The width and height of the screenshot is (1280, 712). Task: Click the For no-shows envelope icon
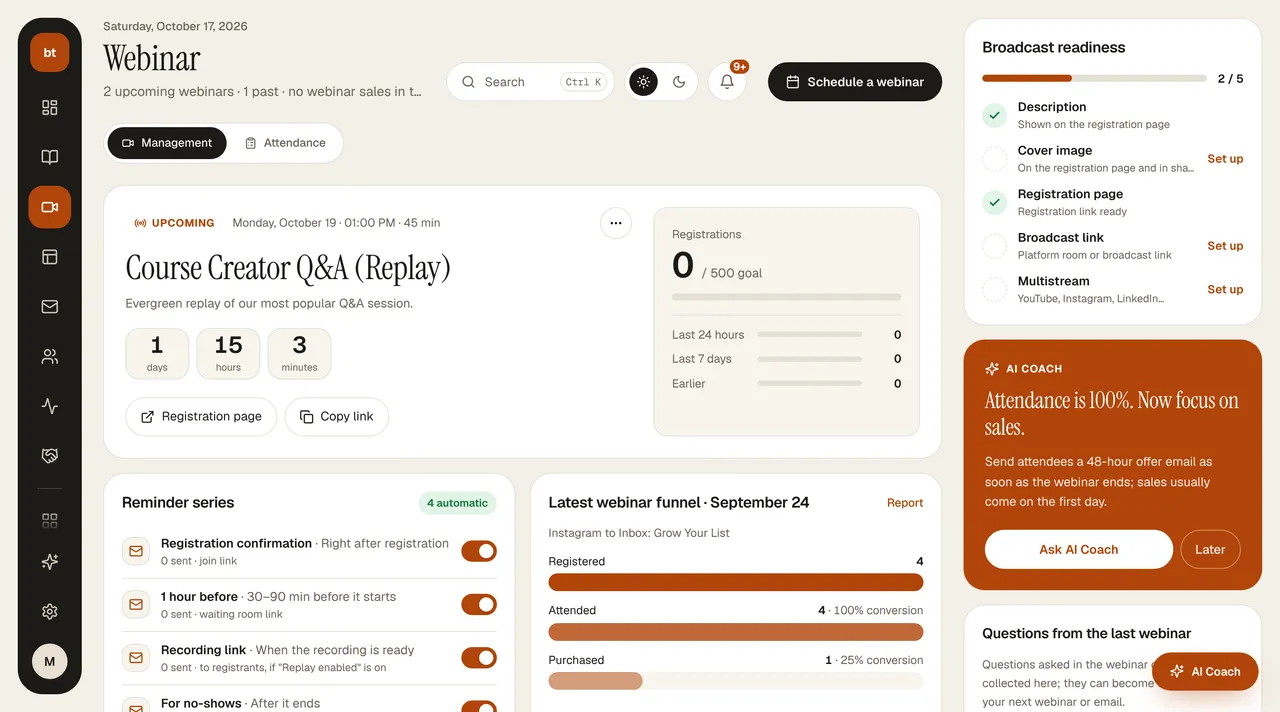[135, 706]
